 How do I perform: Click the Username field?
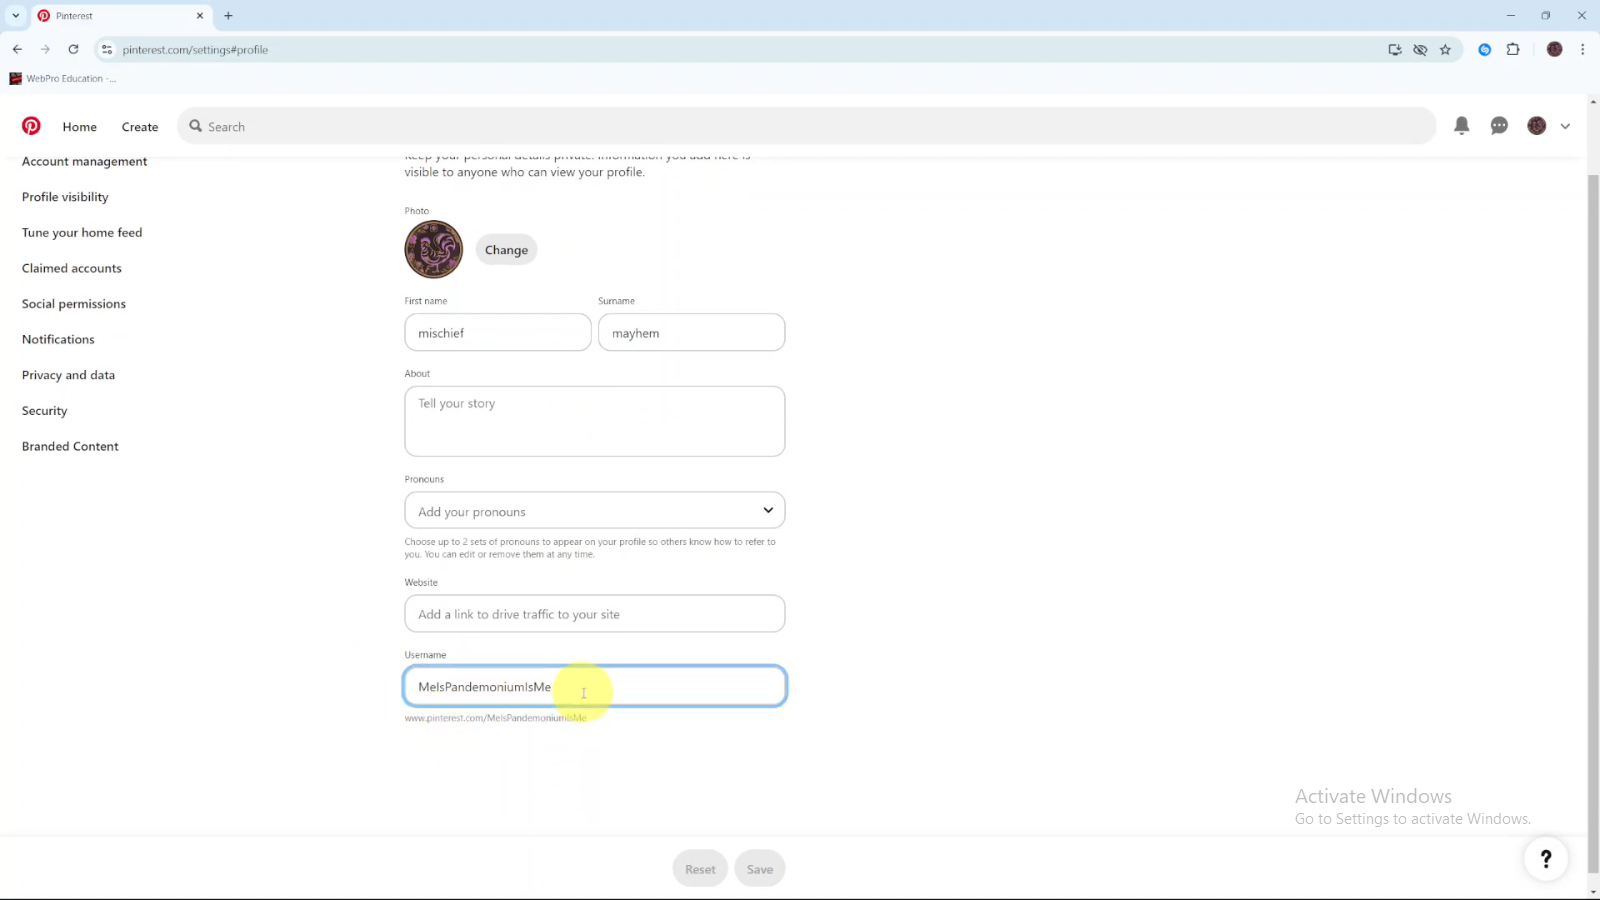coord(595,686)
